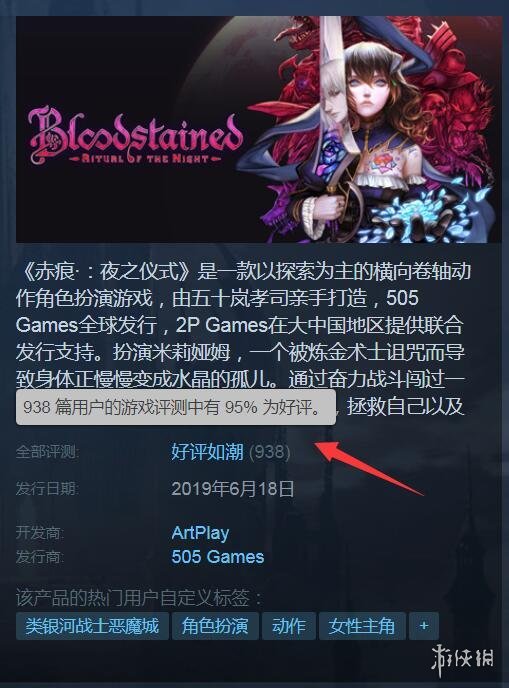This screenshot has width=509, height=688.
Task: Click the 该产品的热门用户自定义标签 heading
Action: pos(140,598)
